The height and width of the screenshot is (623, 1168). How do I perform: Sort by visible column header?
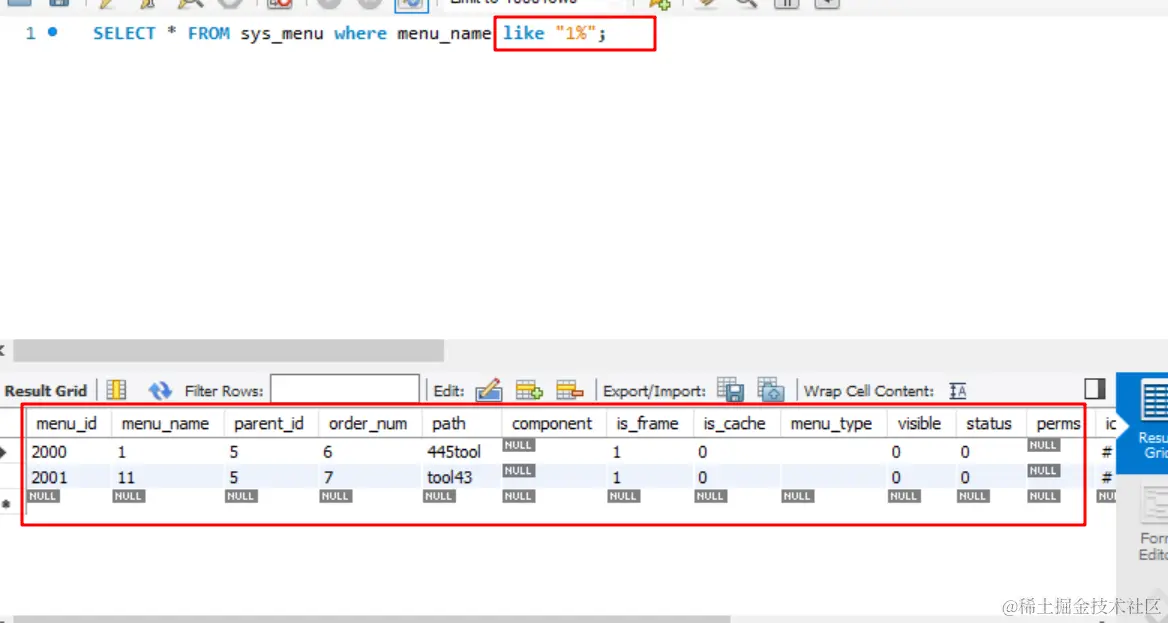920,423
